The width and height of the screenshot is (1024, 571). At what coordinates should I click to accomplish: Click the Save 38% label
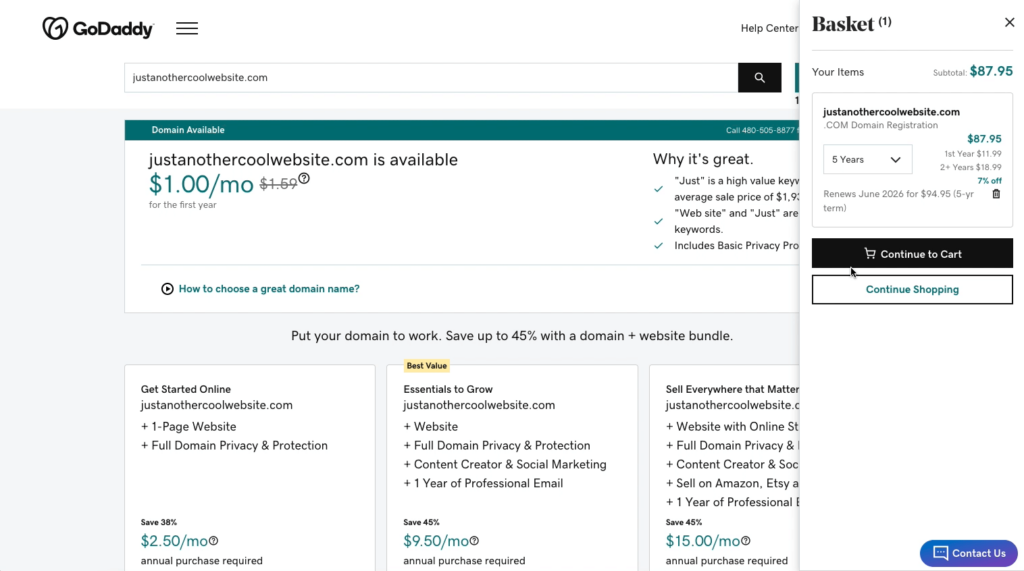159,523
